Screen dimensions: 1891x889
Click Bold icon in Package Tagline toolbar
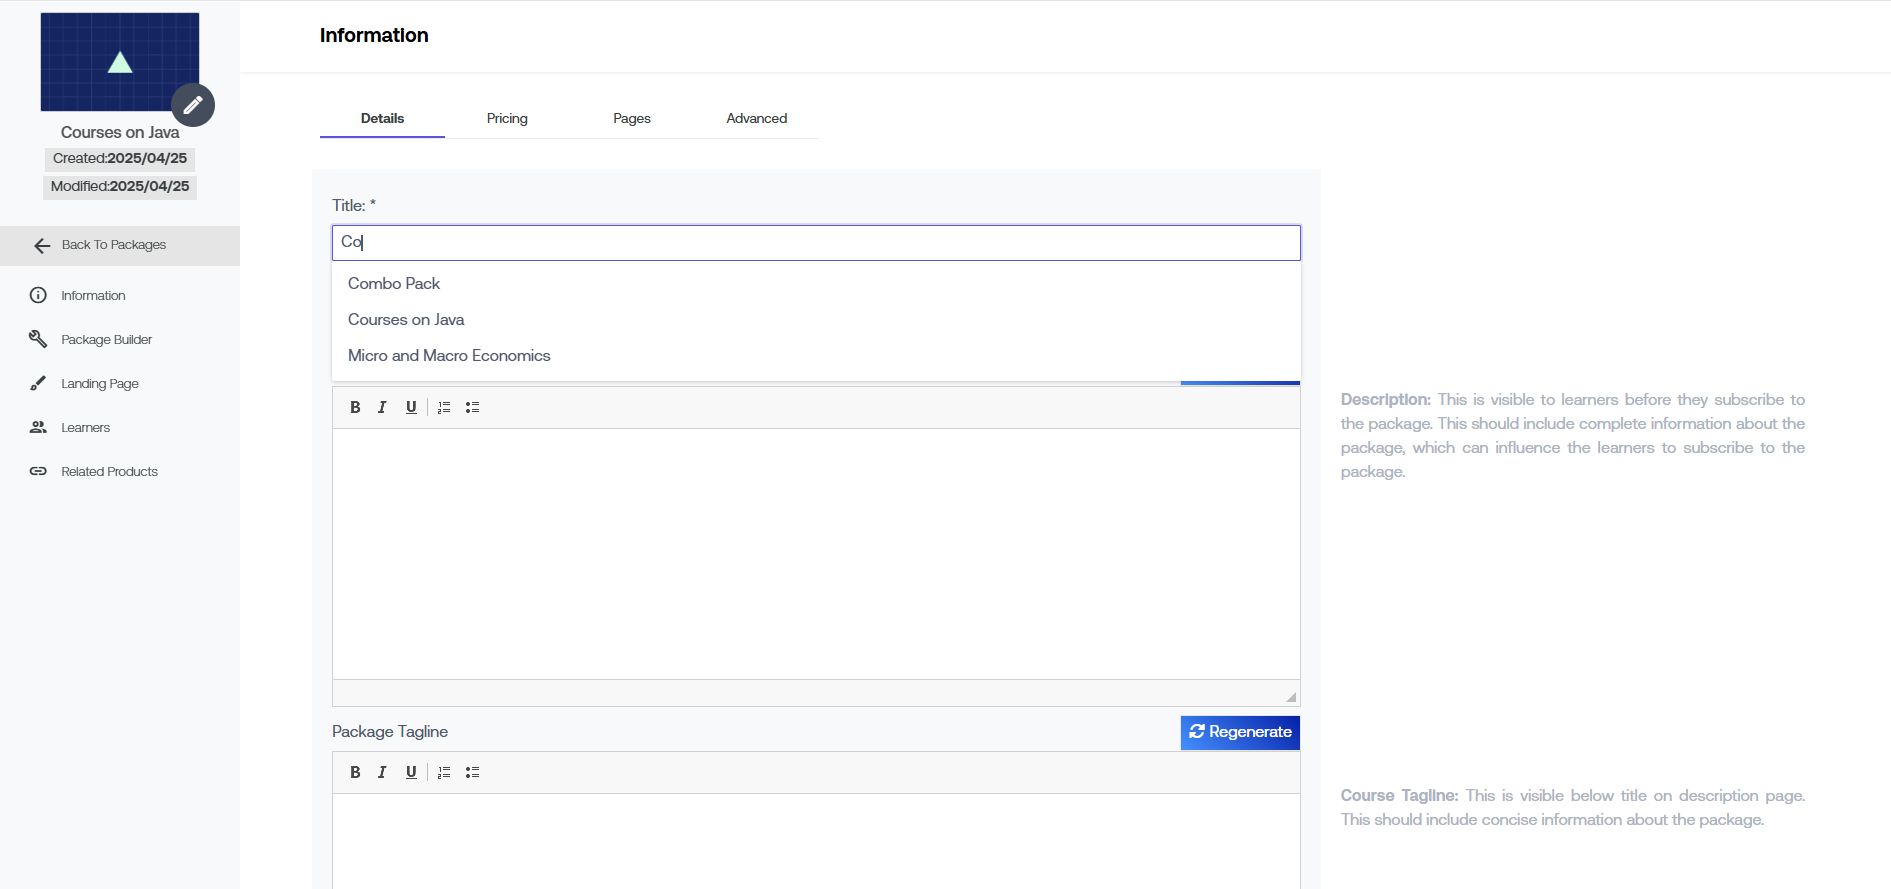(355, 772)
